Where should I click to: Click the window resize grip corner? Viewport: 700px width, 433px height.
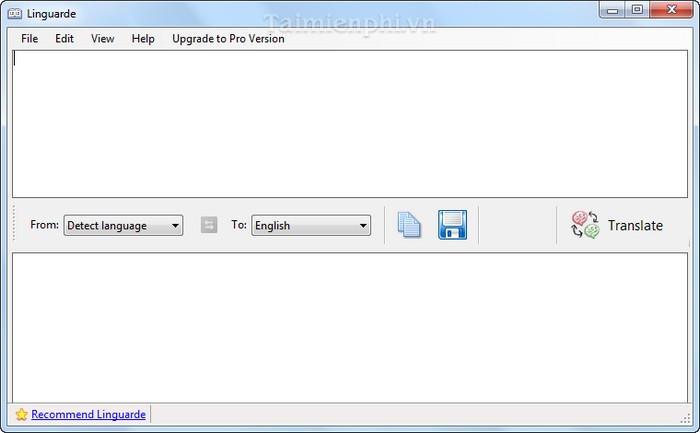tap(685, 418)
